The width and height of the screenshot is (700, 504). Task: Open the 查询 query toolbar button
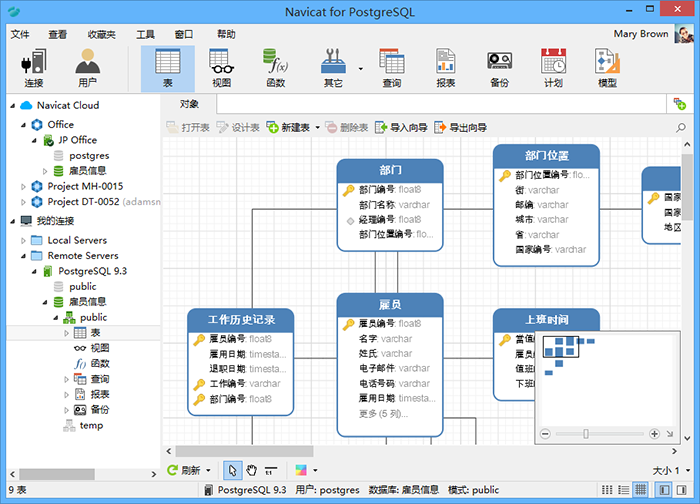pyautogui.click(x=392, y=68)
